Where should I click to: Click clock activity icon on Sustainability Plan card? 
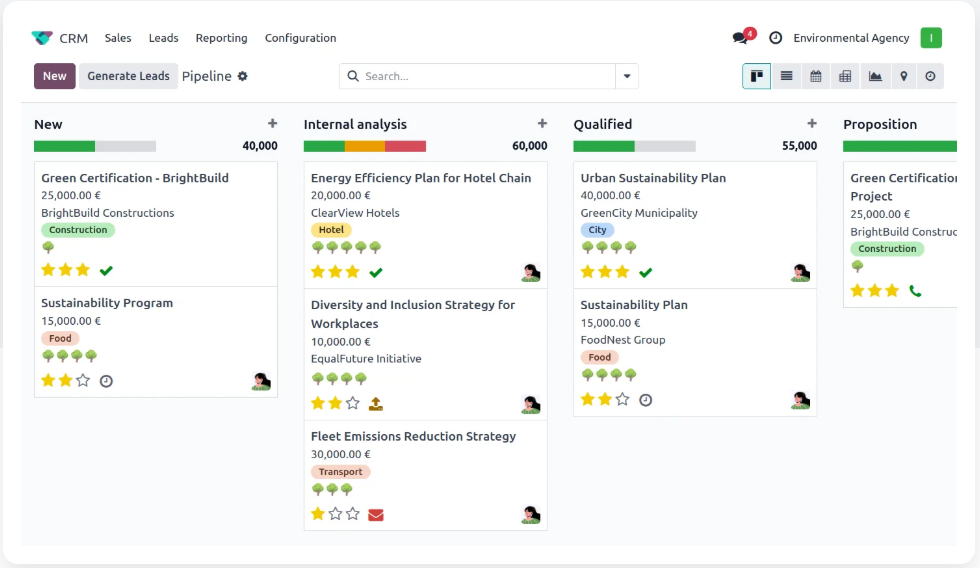click(x=646, y=400)
